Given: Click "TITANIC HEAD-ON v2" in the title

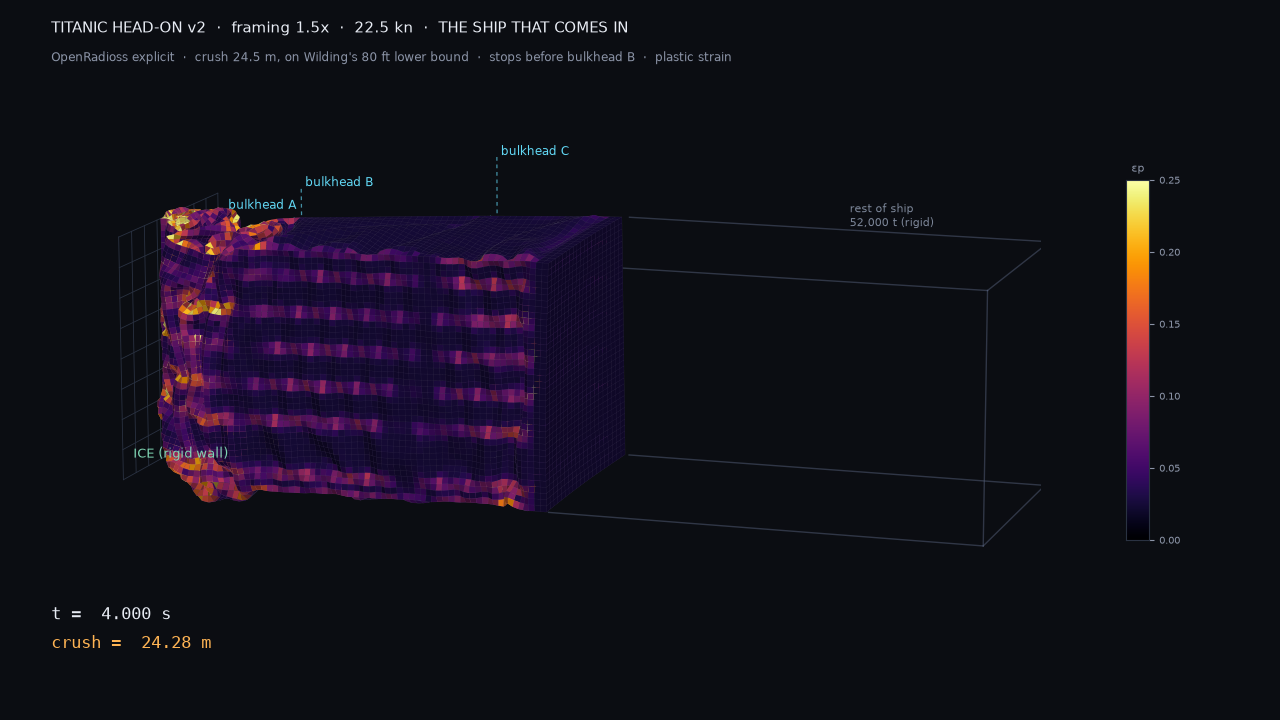Looking at the screenshot, I should pyautogui.click(x=128, y=28).
